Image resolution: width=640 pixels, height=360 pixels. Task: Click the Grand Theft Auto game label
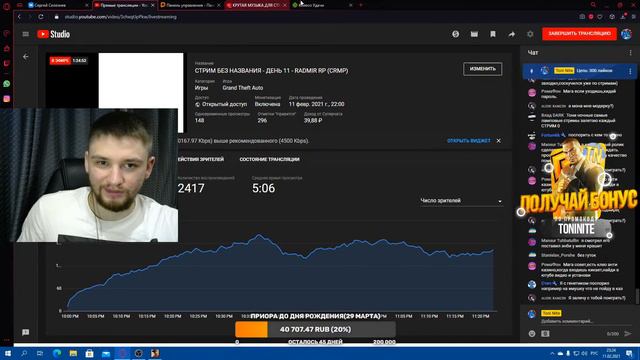(243, 88)
